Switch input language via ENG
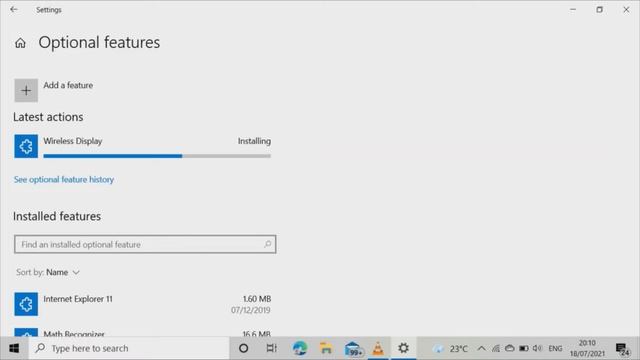 tap(555, 349)
